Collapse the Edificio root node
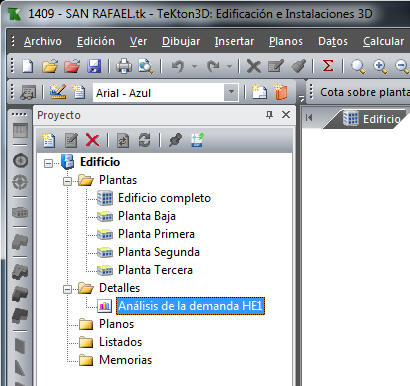410x386 pixels. [x=48, y=163]
